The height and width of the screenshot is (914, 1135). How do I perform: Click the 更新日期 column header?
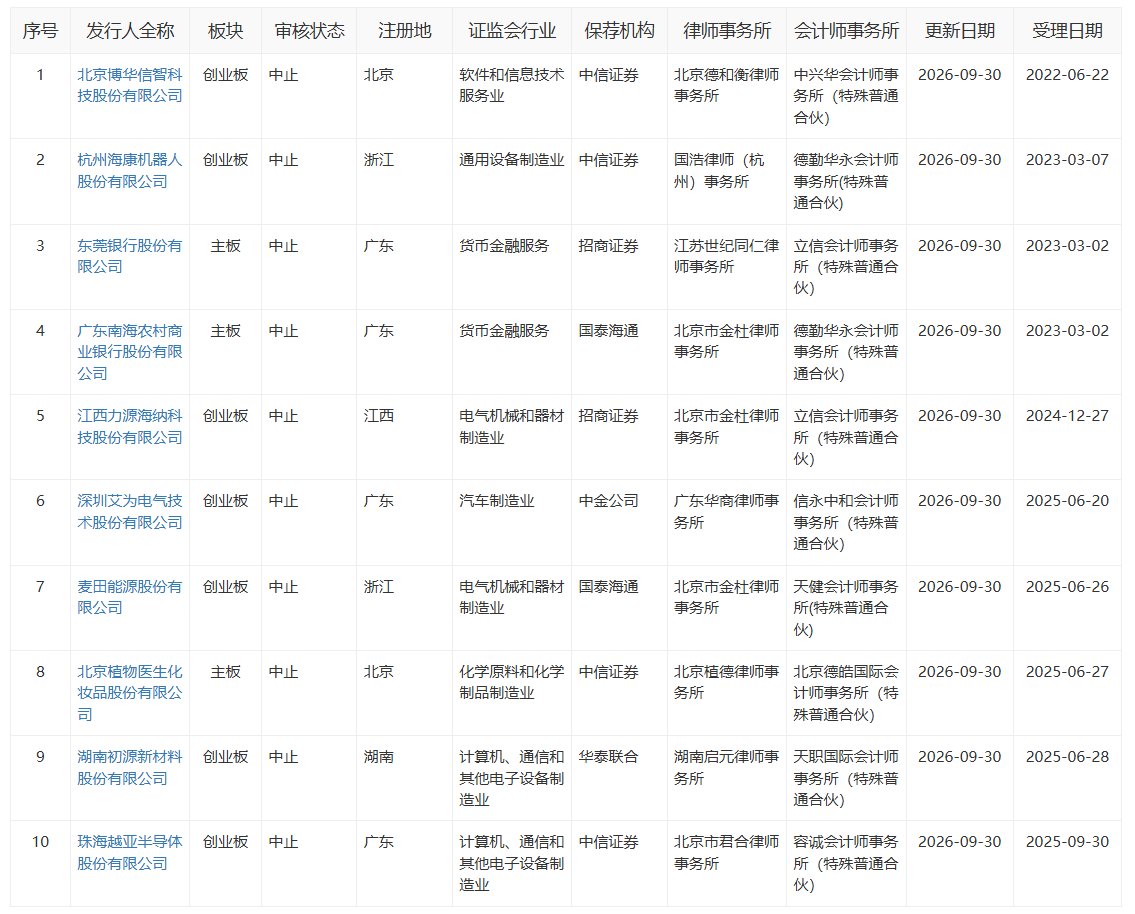tap(960, 30)
